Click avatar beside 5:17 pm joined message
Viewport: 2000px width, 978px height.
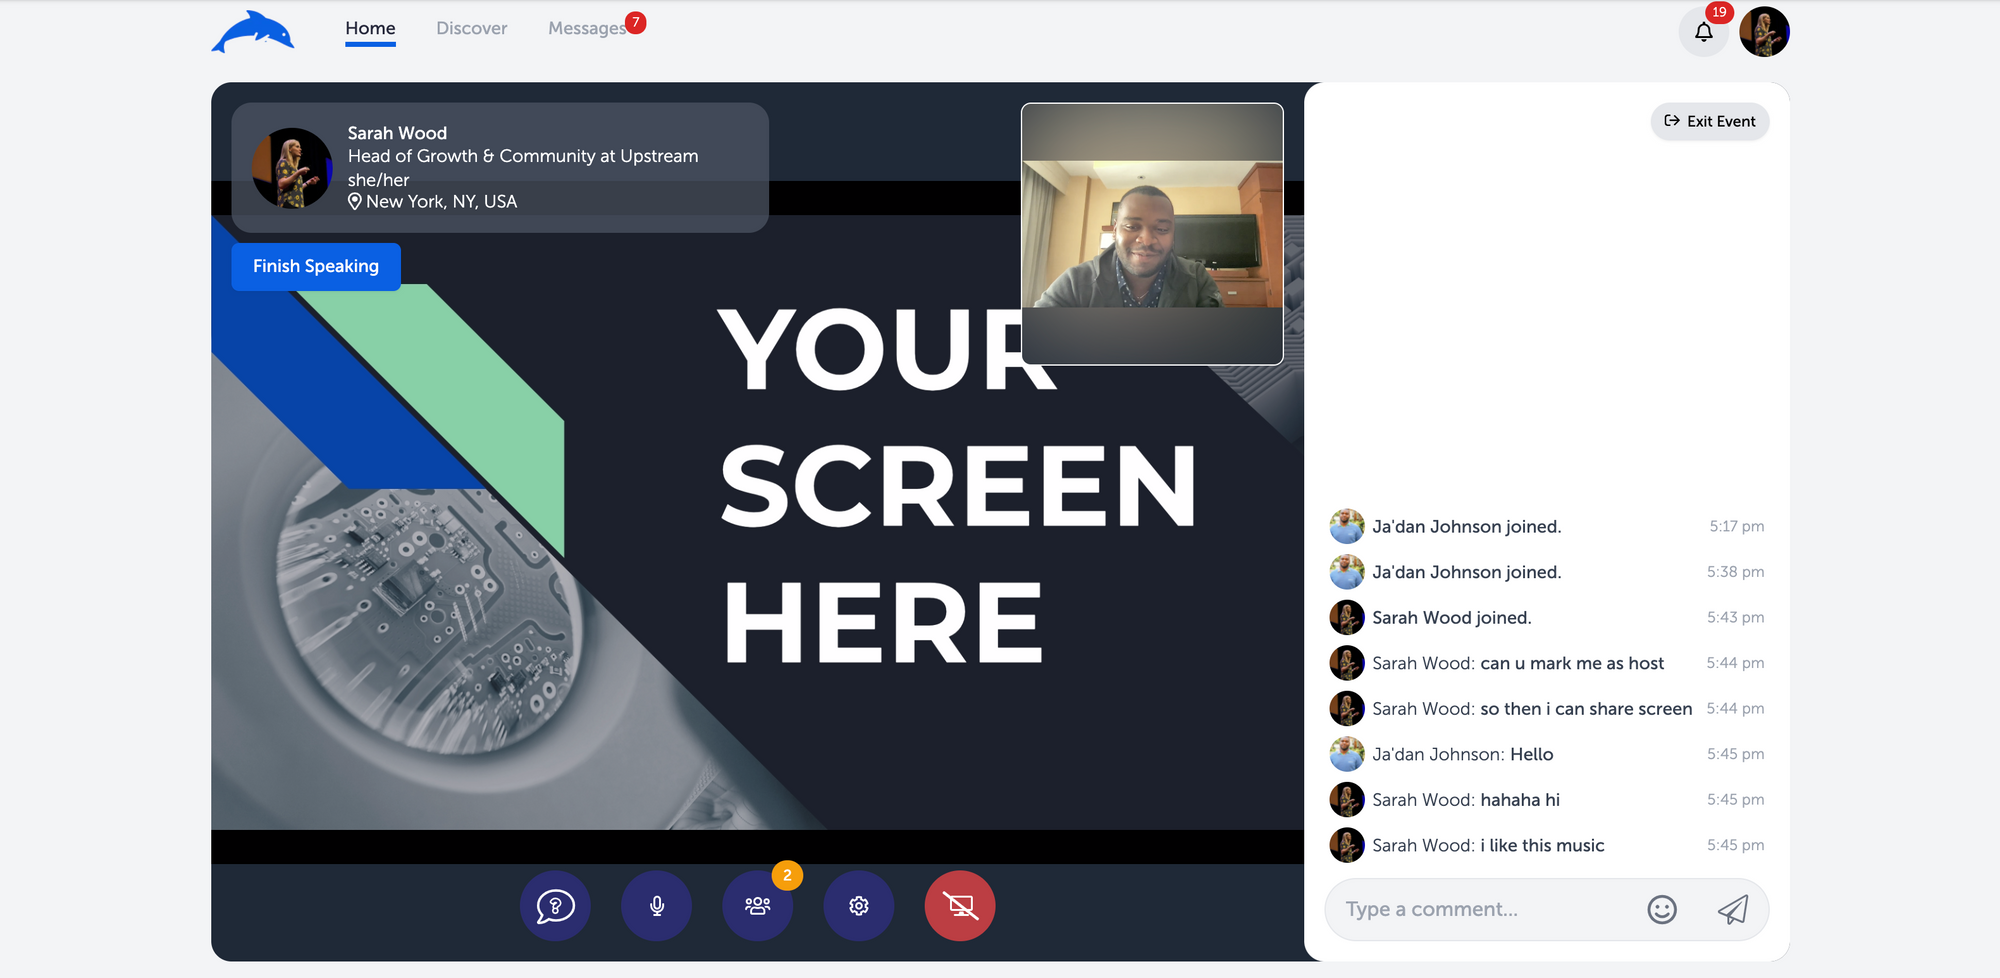(x=1347, y=526)
